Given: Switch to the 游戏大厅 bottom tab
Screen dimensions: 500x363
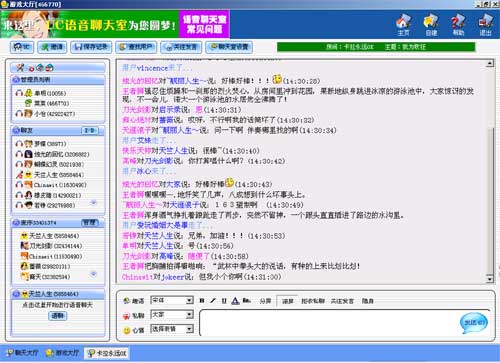Looking at the screenshot, I should coord(63,353).
